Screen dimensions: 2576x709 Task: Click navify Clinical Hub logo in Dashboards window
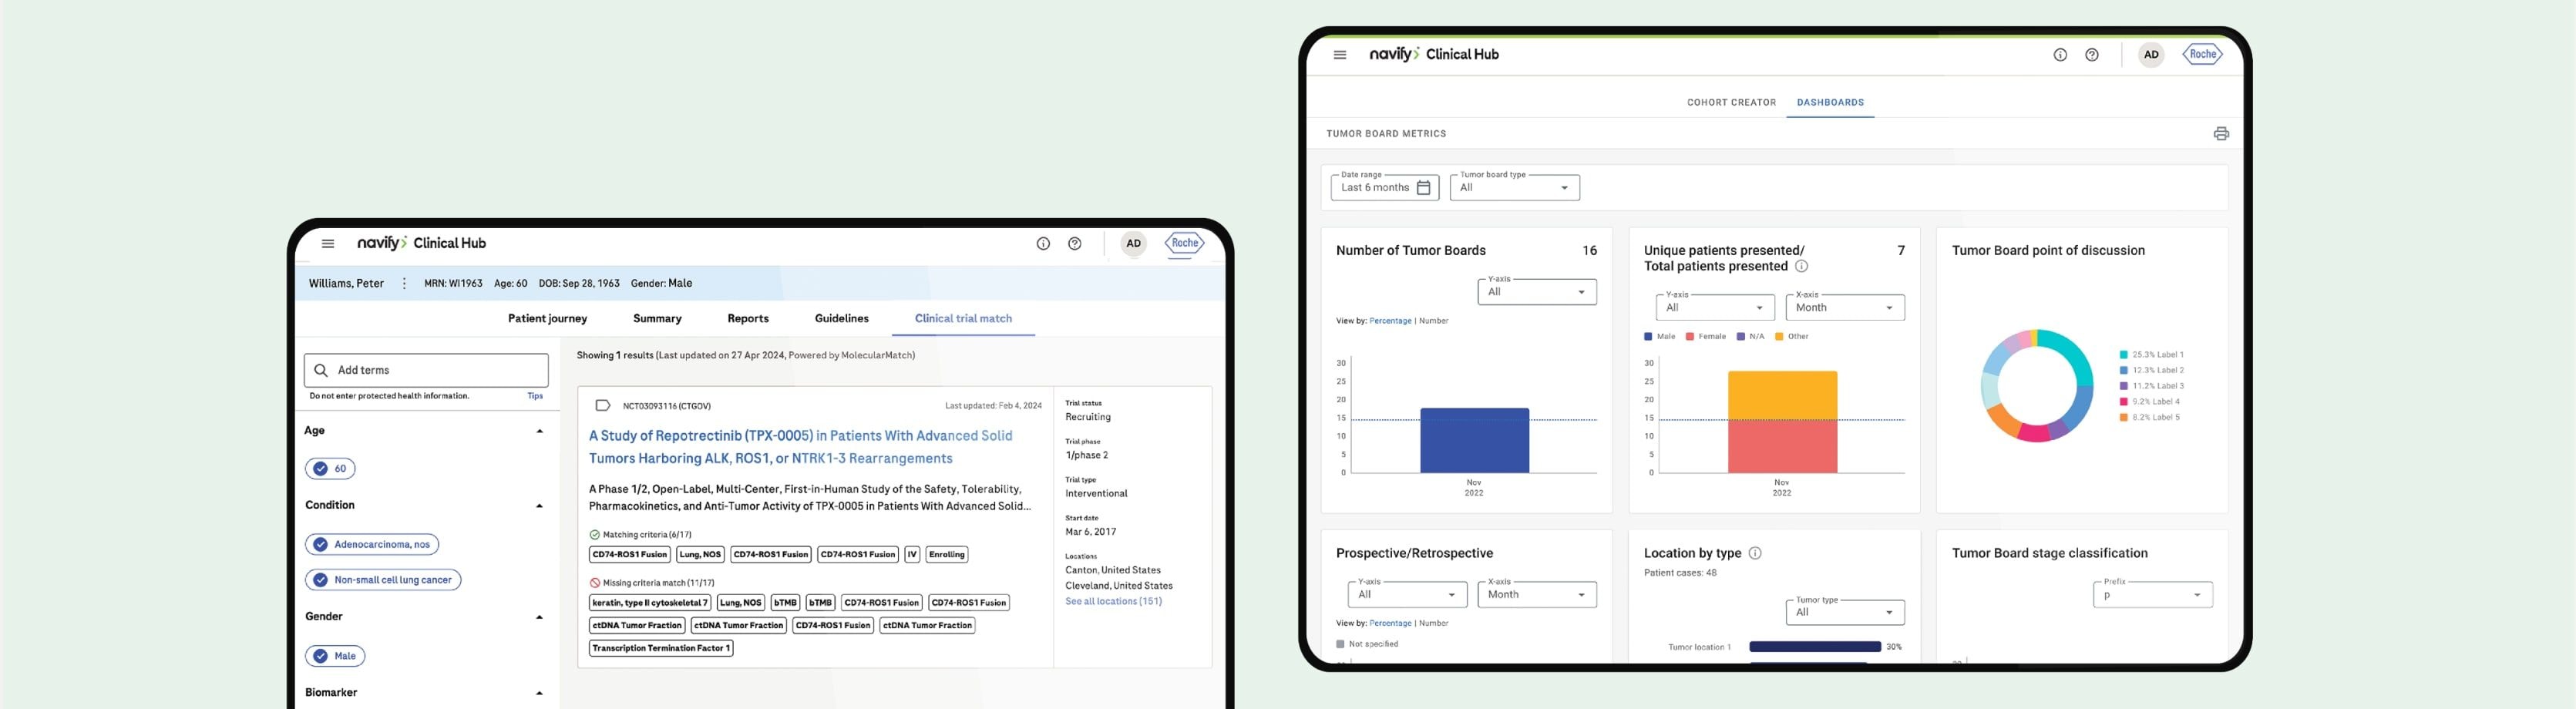(1434, 55)
